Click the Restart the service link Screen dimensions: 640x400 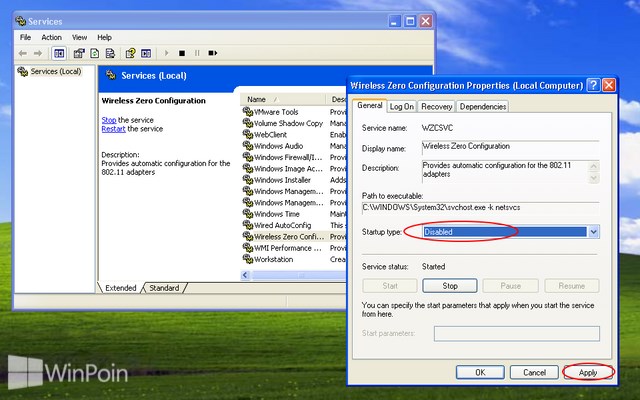pyautogui.click(x=113, y=129)
